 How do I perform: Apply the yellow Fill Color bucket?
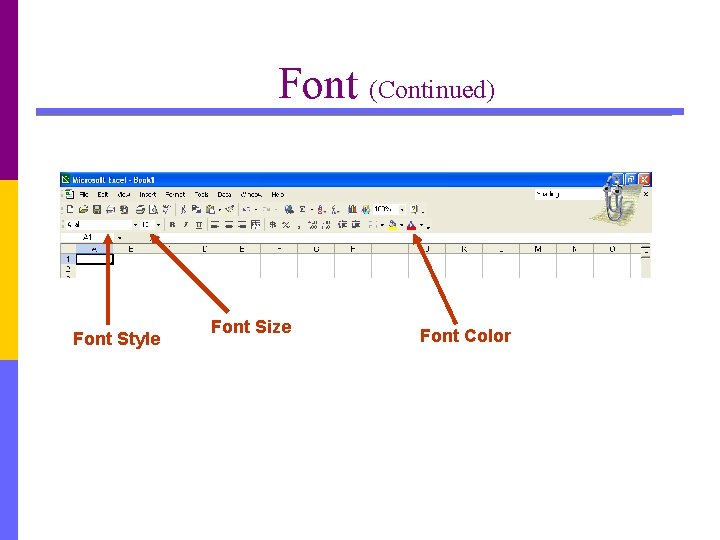[393, 225]
